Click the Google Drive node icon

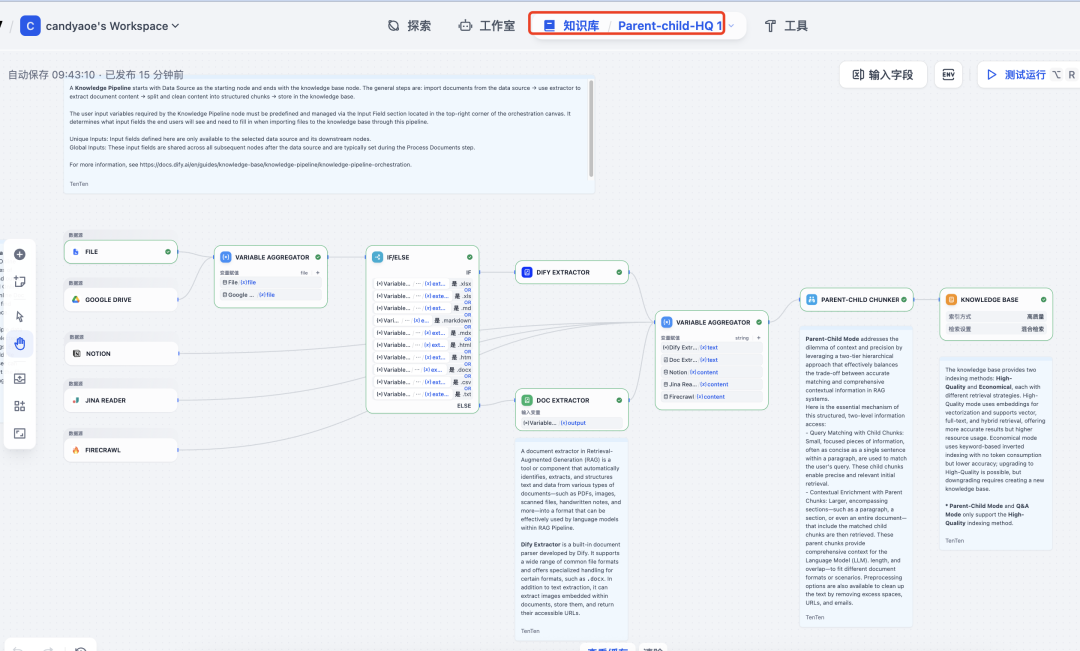coord(76,300)
